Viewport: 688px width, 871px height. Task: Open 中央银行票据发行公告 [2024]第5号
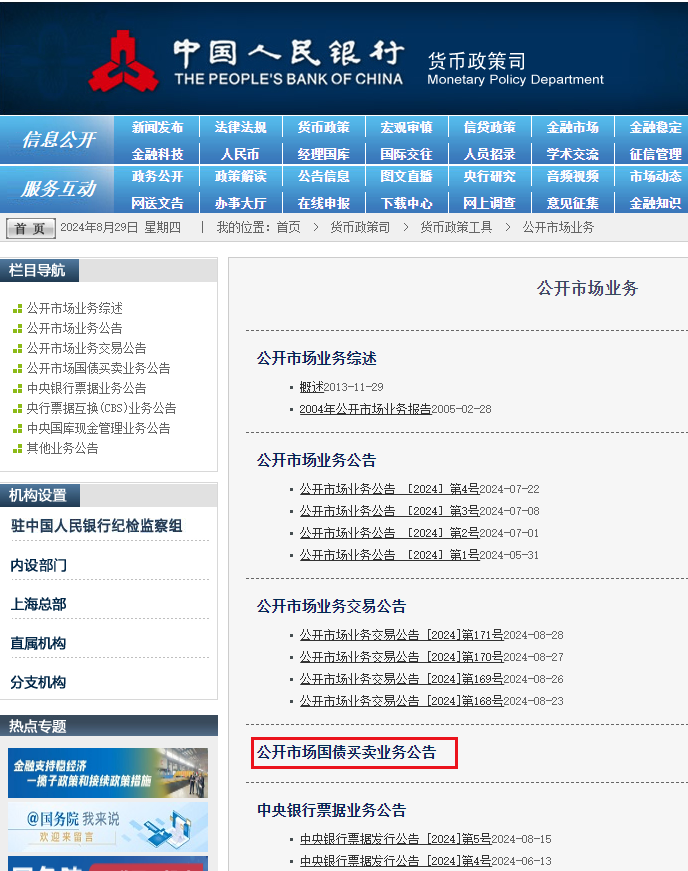point(395,838)
